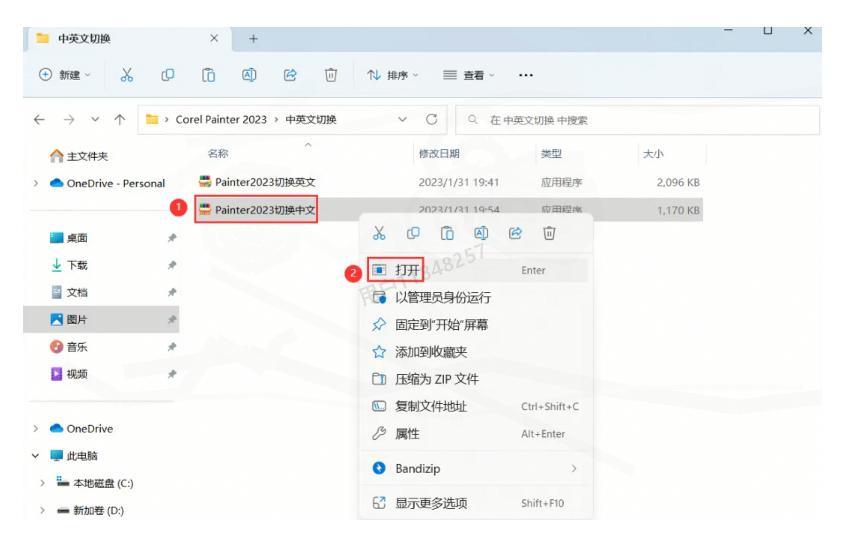The image size is (846, 547).
Task: Expand the address bar history dropdown
Action: [402, 119]
